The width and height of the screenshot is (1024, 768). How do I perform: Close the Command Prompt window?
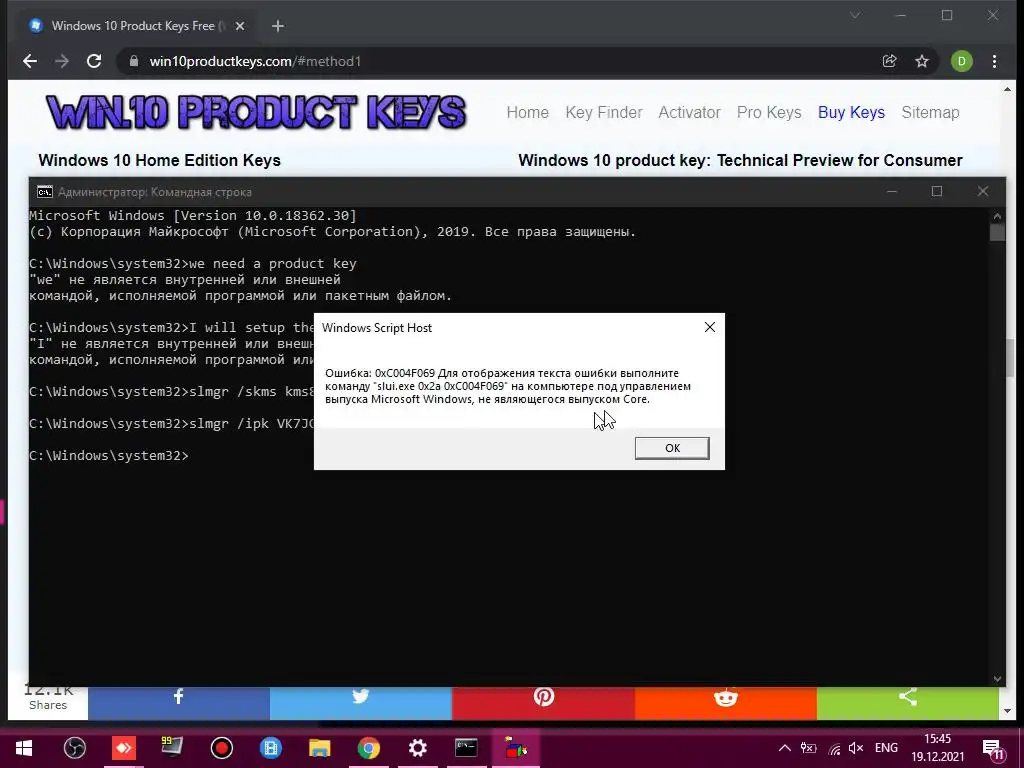coord(983,191)
